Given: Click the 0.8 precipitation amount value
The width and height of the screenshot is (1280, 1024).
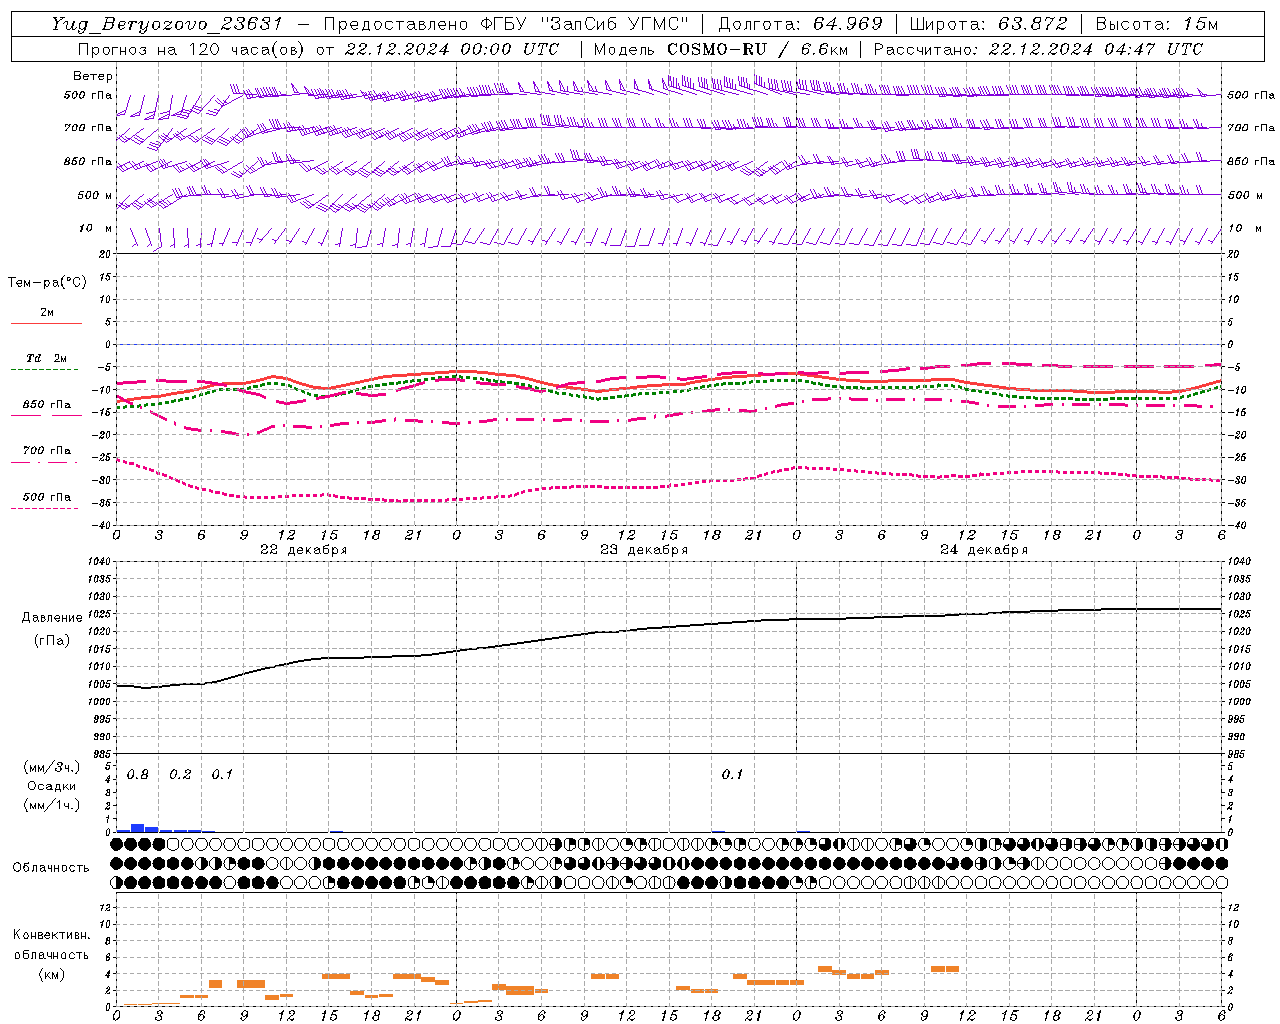Looking at the screenshot, I should click(138, 775).
